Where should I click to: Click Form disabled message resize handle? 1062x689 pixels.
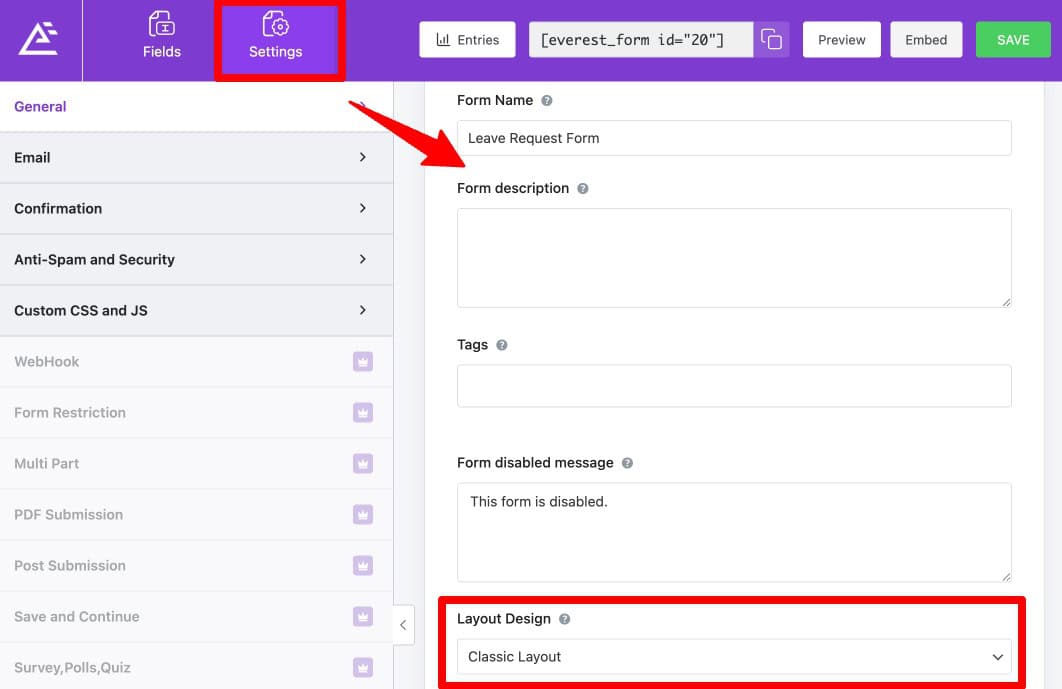1006,577
